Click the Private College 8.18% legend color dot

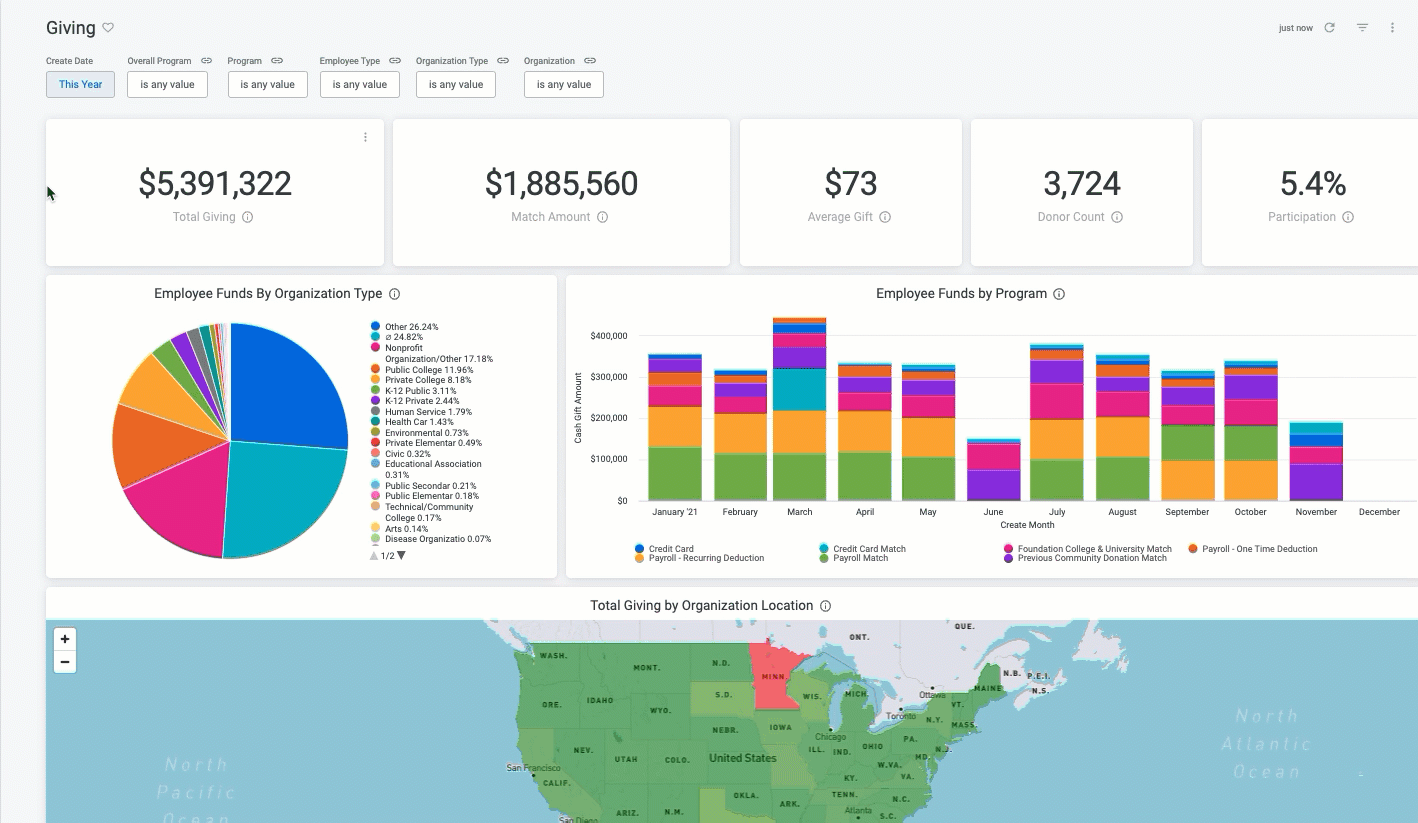pos(375,380)
